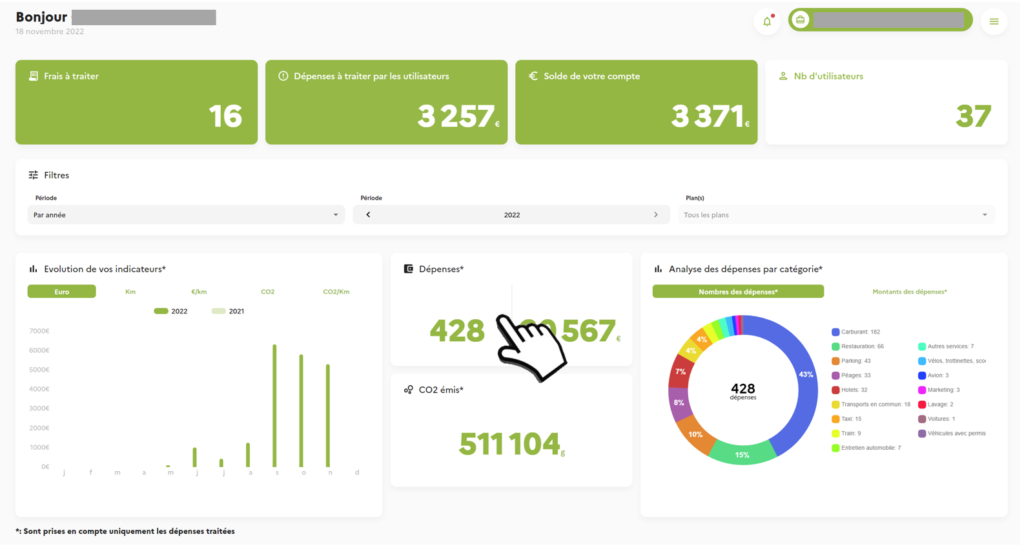Switch to the Km indicator tab

tap(130, 292)
